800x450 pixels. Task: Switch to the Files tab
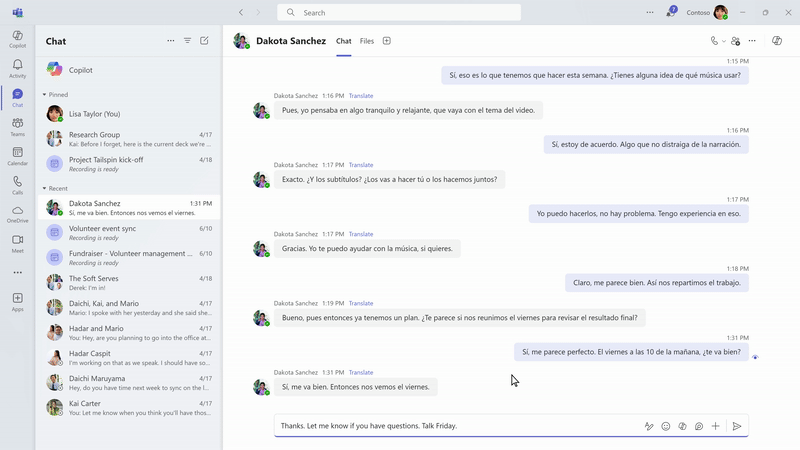(367, 41)
